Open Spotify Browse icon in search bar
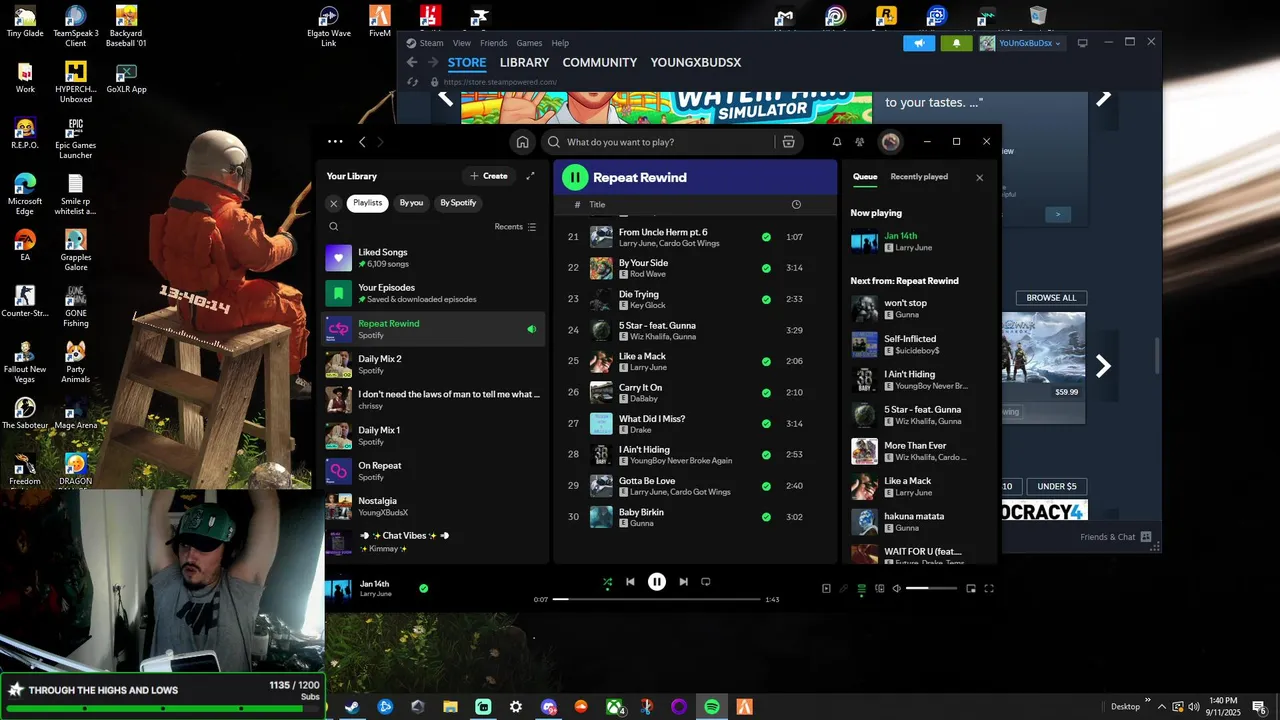1280x720 pixels. coord(788,142)
